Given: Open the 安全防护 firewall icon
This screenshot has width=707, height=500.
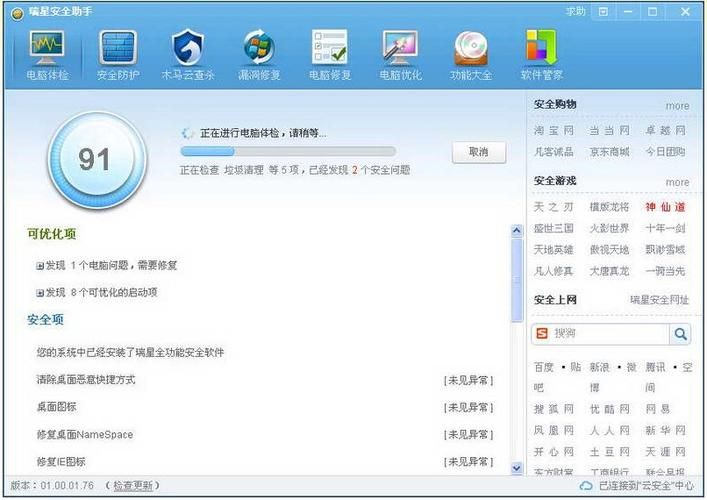Looking at the screenshot, I should coord(118,48).
